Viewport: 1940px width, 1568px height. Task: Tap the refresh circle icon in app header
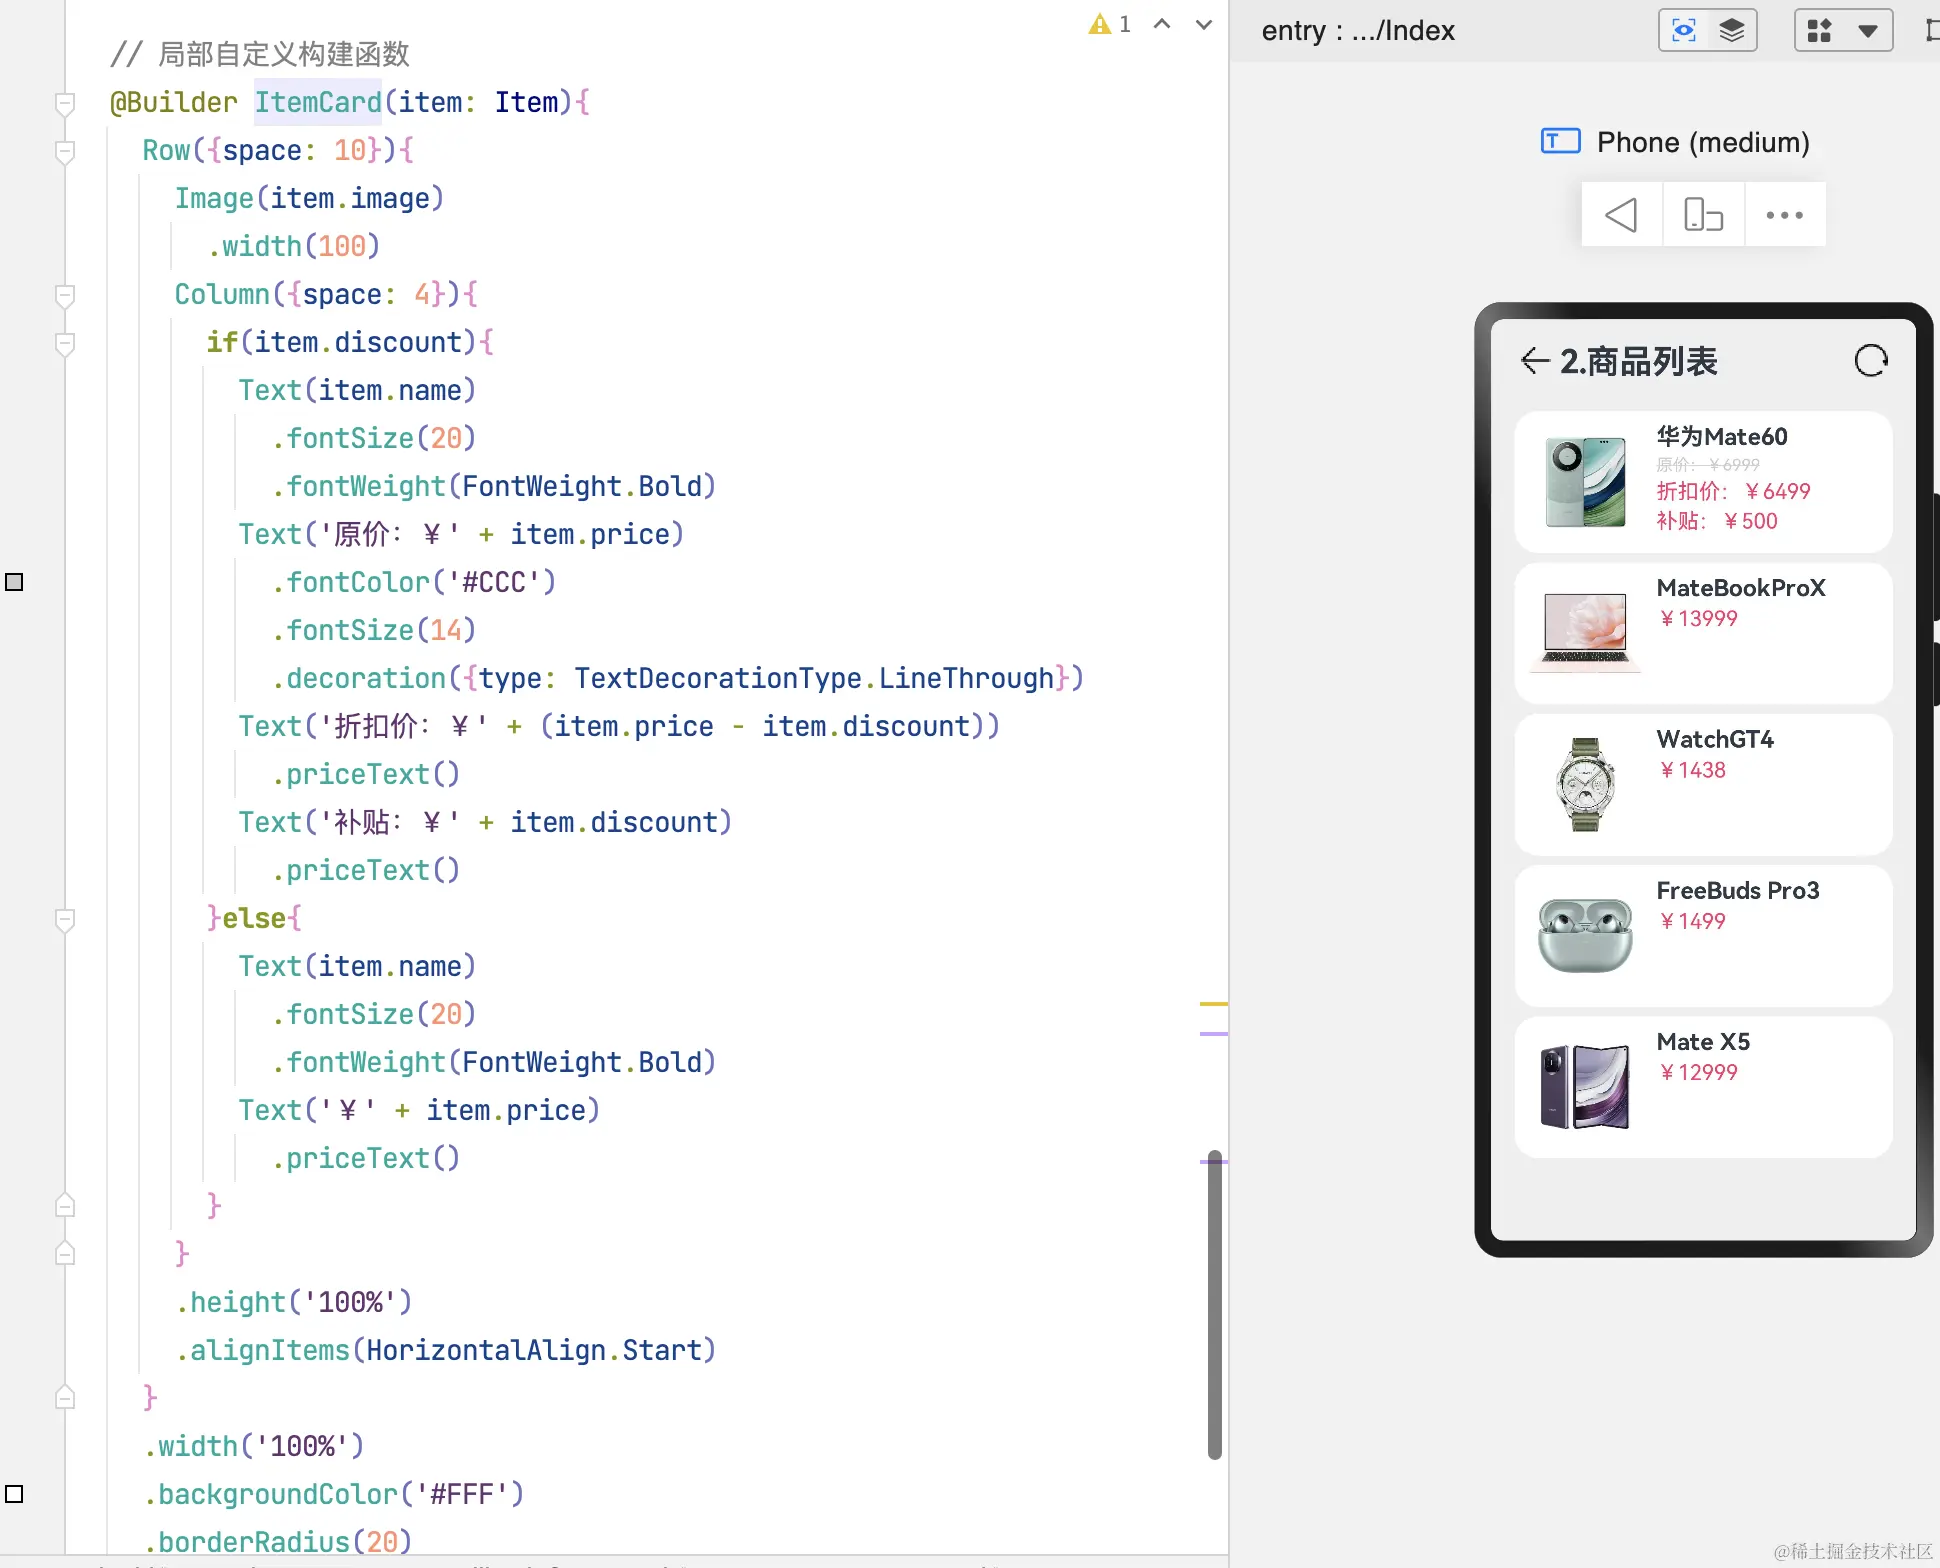coord(1871,360)
